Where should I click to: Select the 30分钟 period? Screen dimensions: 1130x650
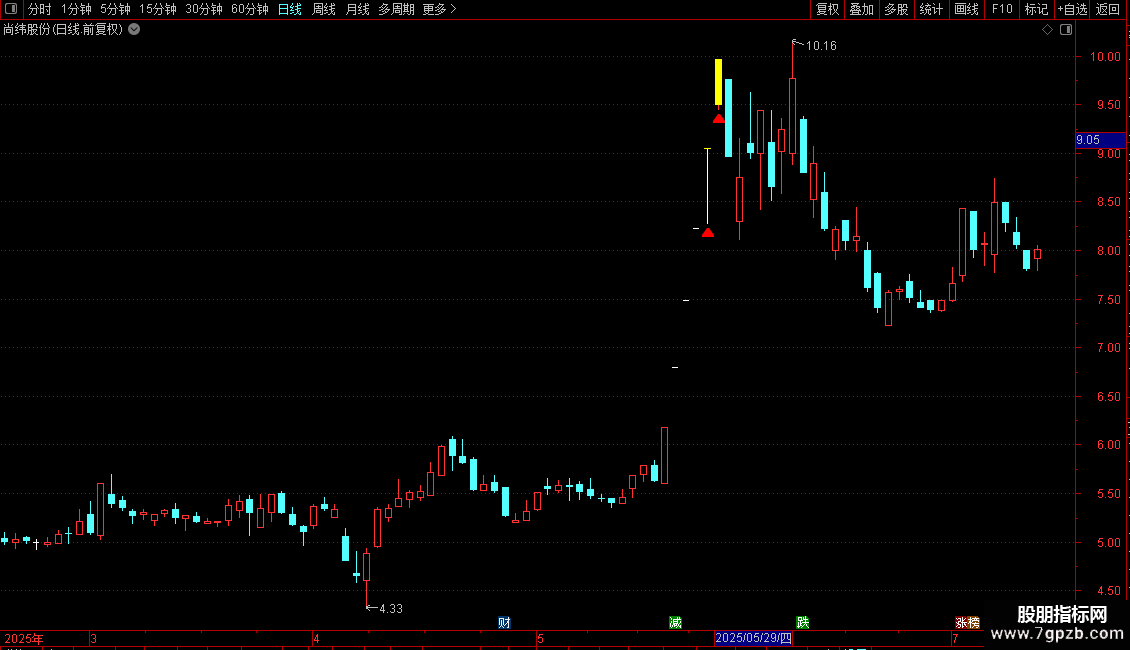[204, 9]
